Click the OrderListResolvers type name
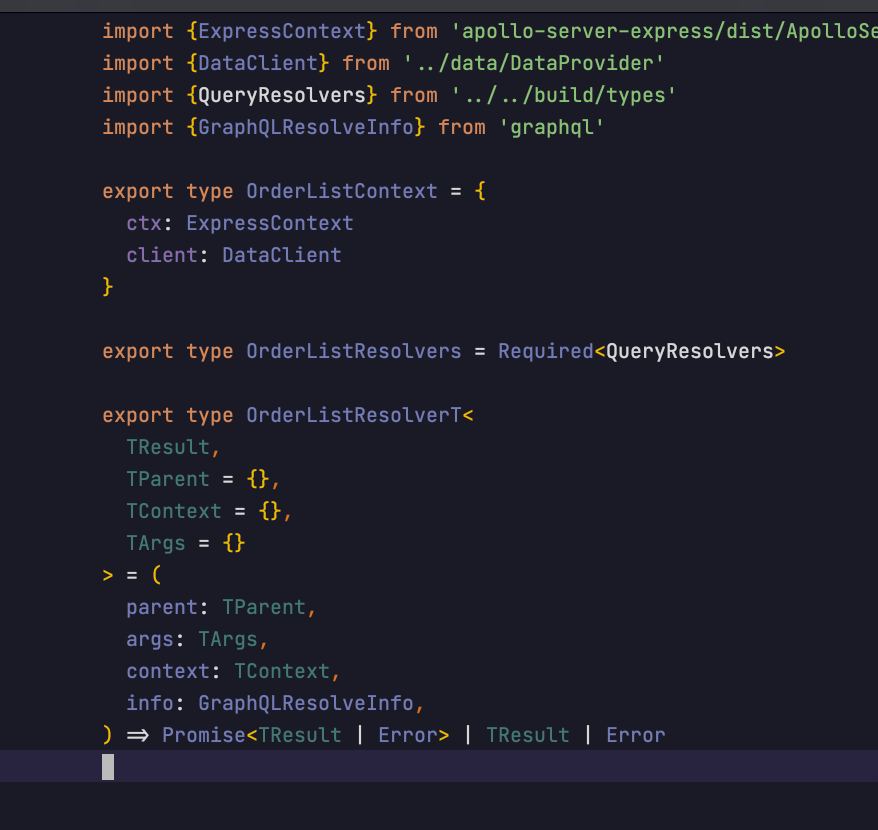This screenshot has height=830, width=878. (x=354, y=352)
